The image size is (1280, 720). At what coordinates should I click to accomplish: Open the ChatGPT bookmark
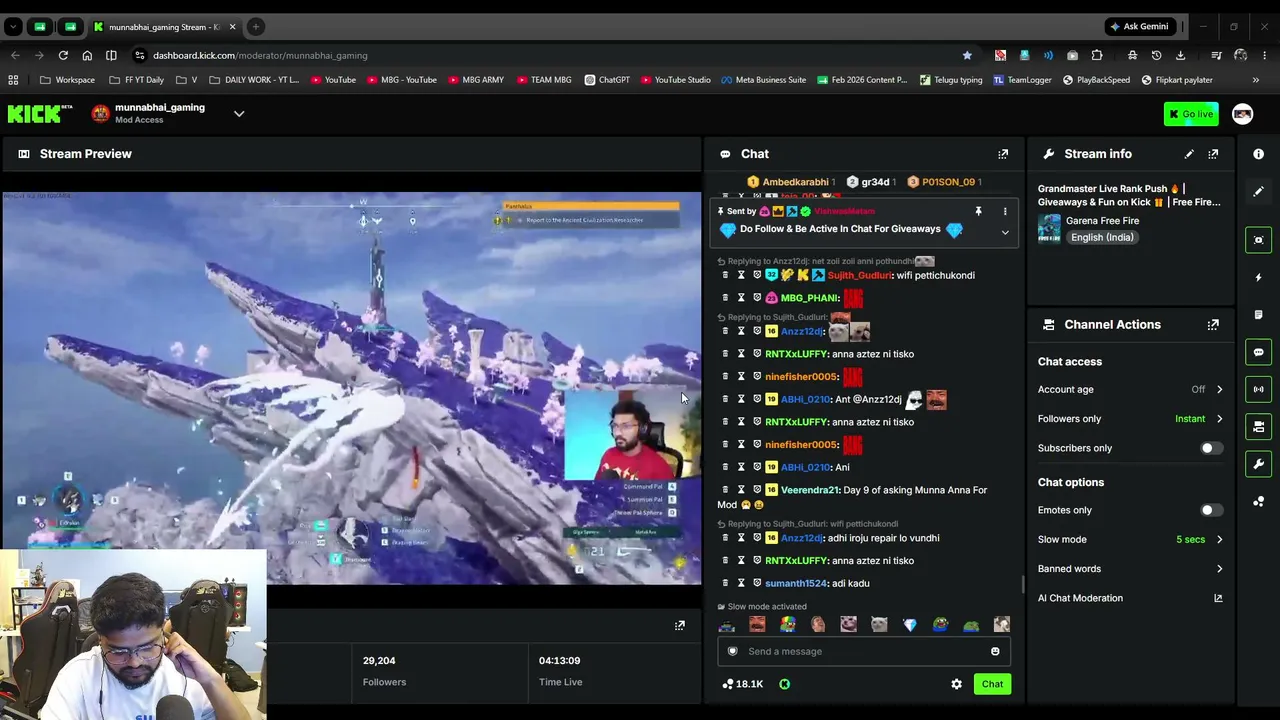(607, 80)
